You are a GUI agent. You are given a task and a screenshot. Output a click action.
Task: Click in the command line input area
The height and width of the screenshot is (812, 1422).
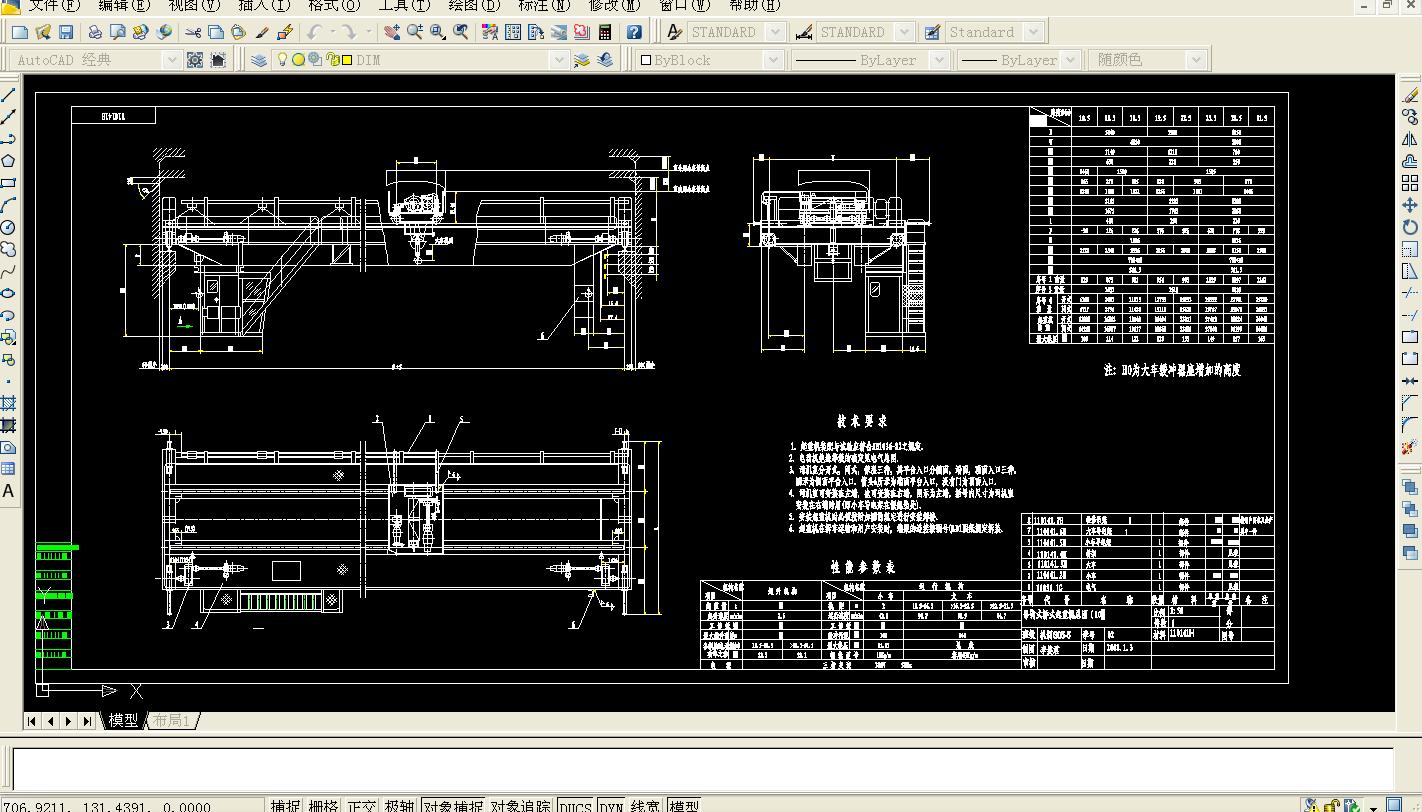(700, 768)
